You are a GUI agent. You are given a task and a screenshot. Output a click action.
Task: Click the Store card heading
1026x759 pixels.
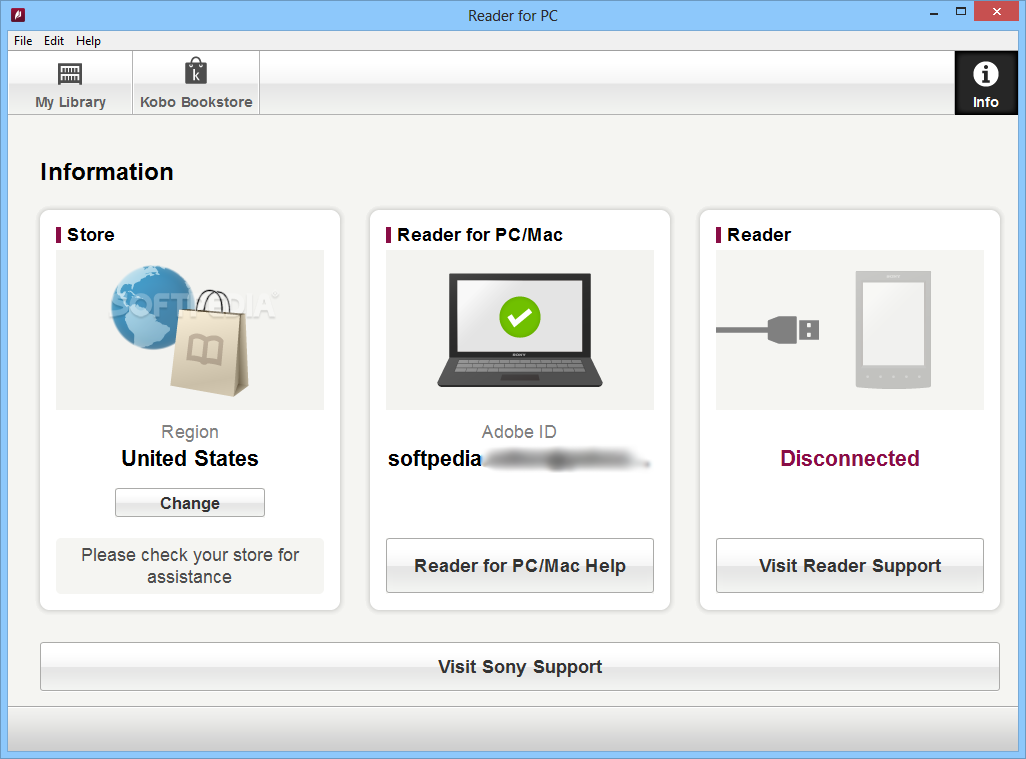point(91,235)
